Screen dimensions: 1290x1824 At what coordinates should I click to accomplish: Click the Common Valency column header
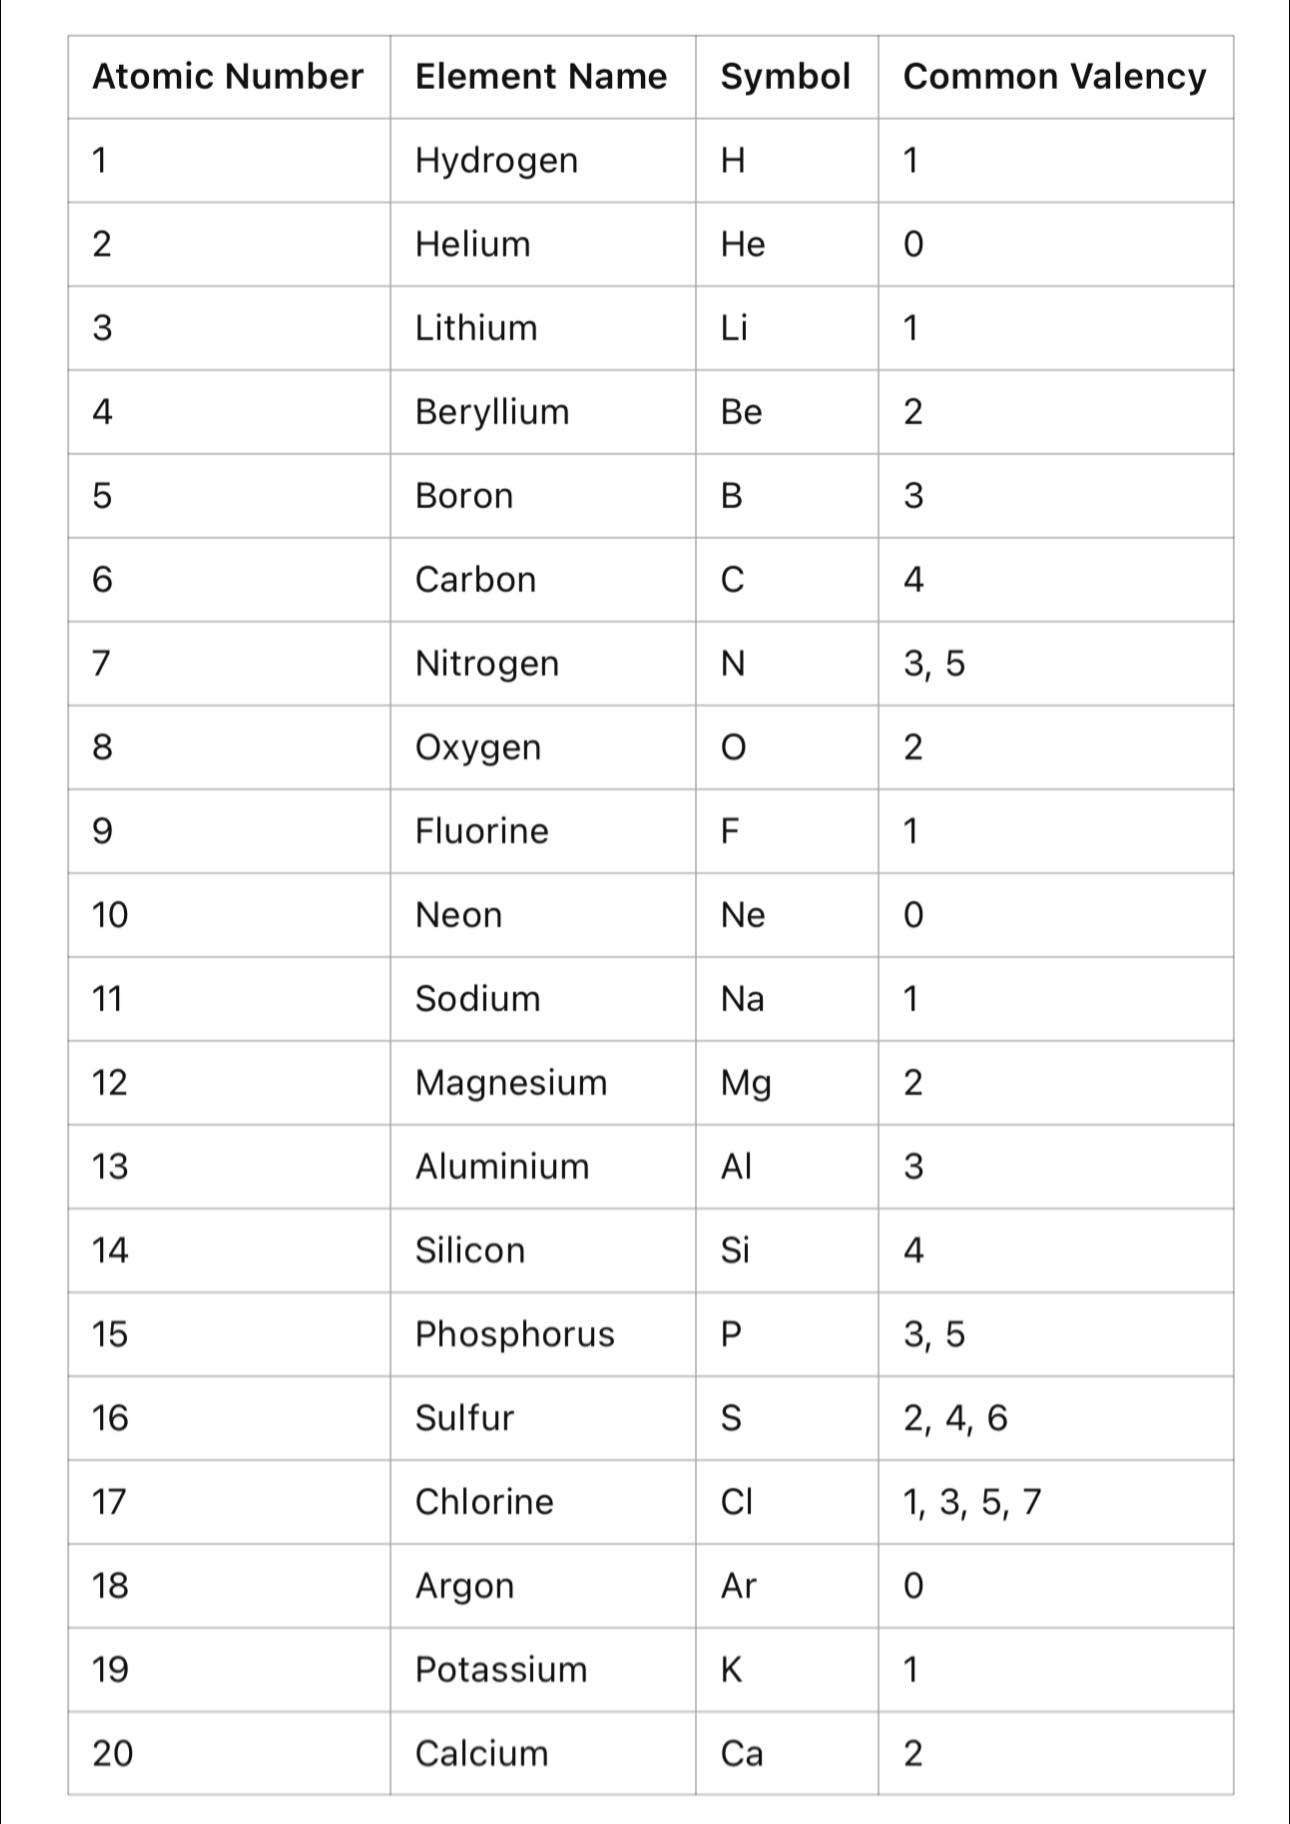point(1056,77)
